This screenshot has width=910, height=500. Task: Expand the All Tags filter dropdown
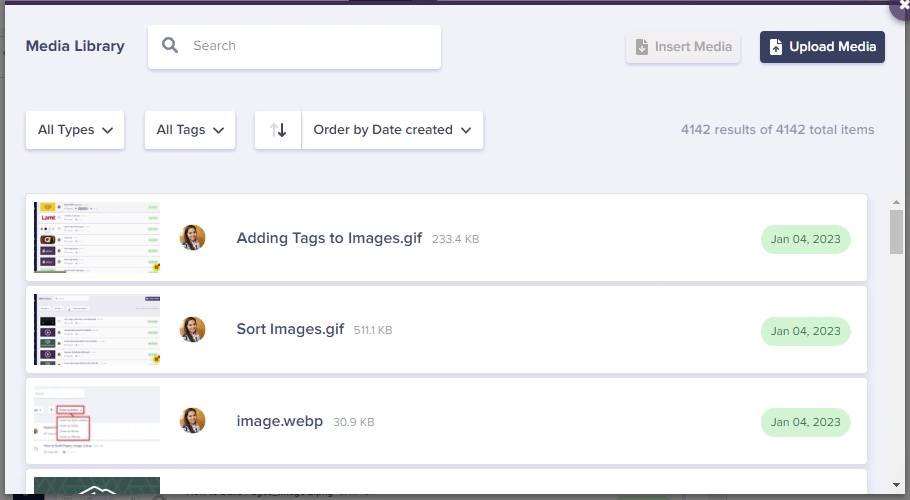point(190,130)
